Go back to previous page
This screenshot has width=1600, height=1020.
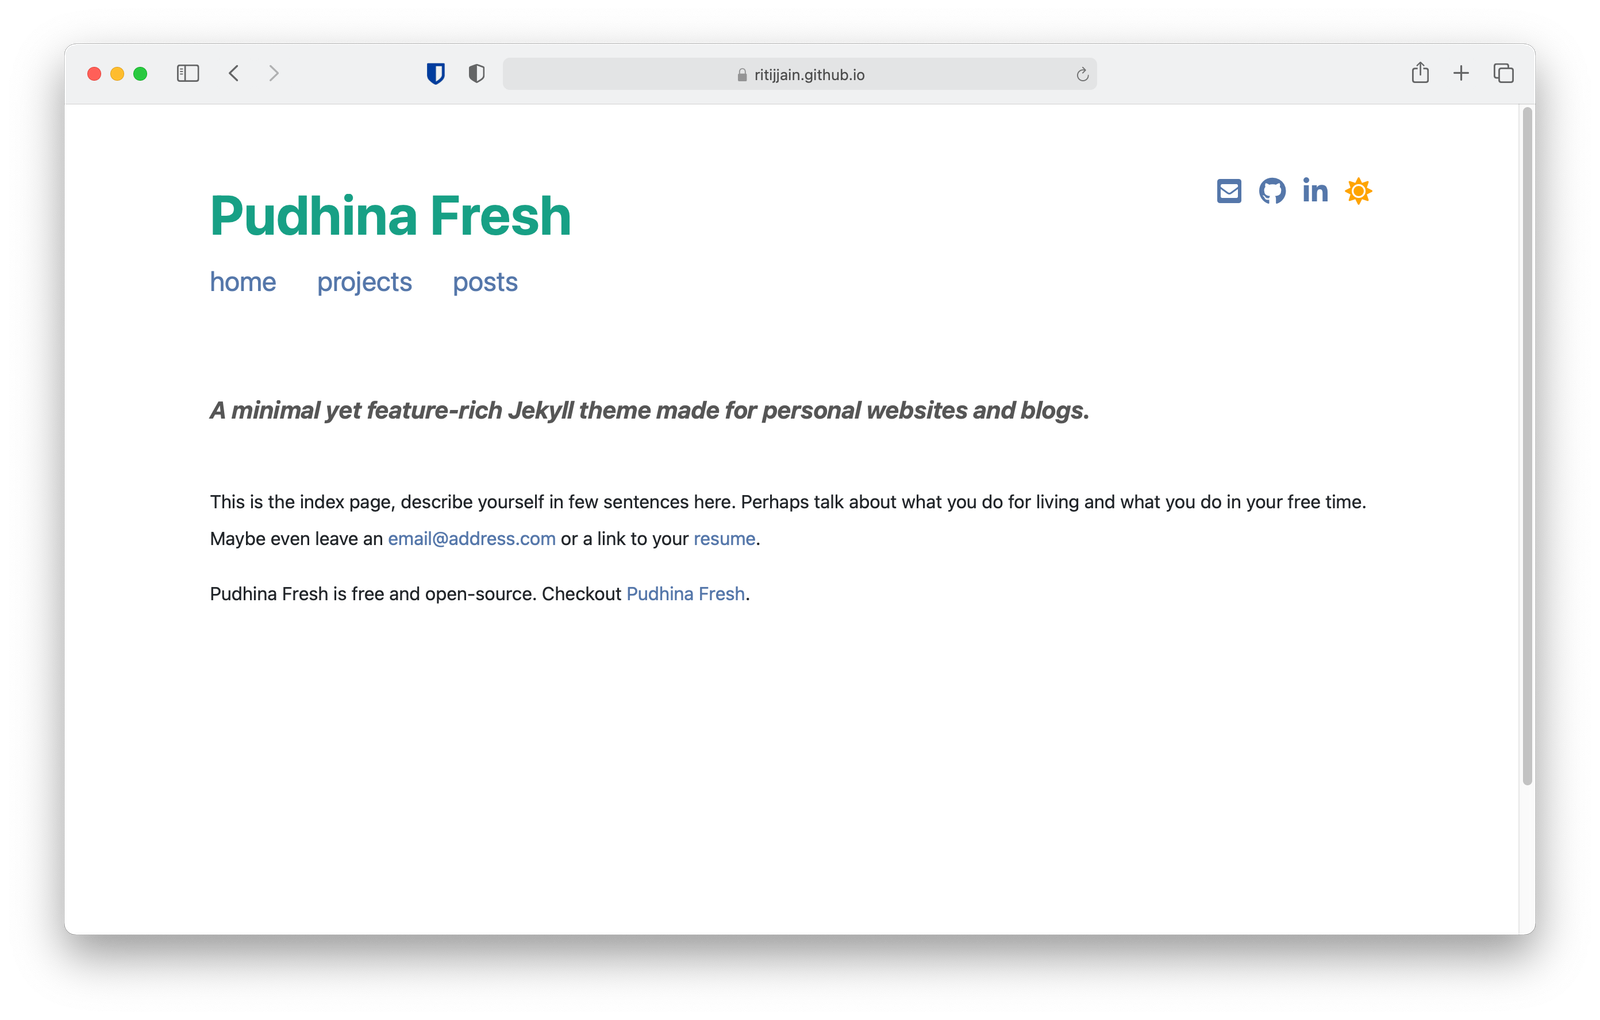[x=234, y=73]
